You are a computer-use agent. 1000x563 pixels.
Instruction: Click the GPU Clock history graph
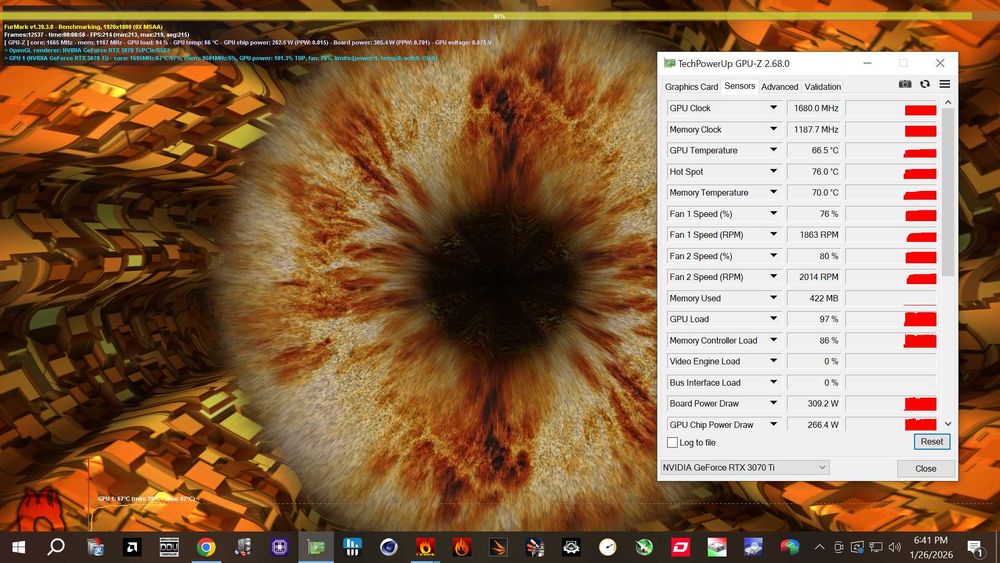click(891, 108)
